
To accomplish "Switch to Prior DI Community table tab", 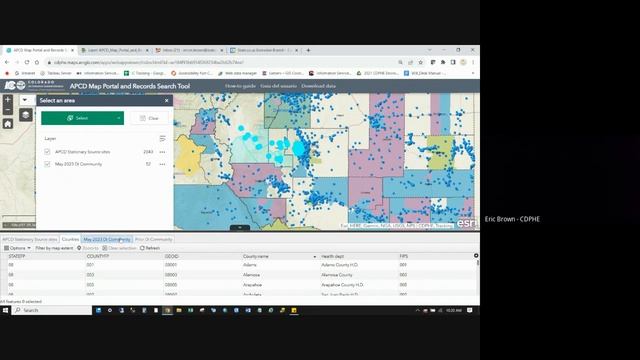I will tap(153, 239).
